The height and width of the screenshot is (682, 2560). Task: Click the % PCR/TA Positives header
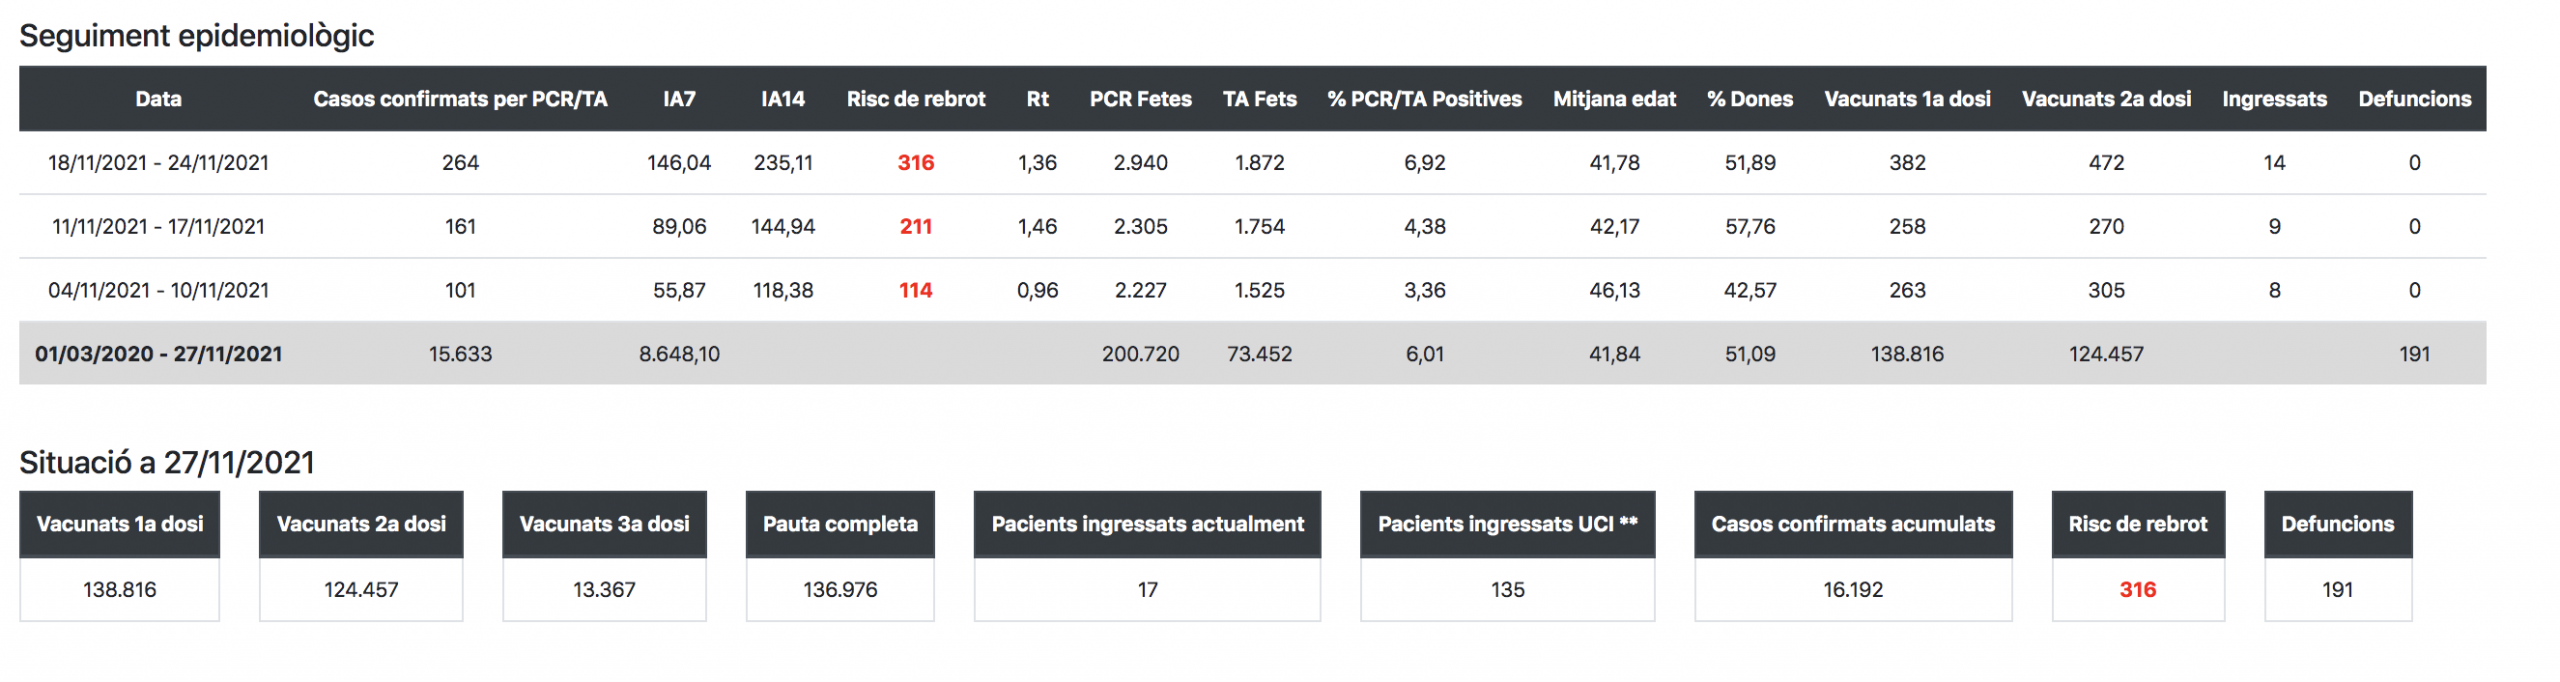click(1424, 99)
